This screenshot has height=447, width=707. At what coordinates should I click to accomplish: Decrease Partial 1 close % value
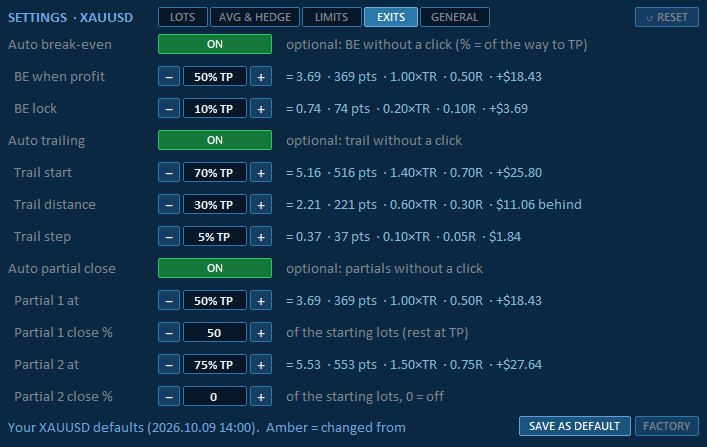tap(169, 332)
